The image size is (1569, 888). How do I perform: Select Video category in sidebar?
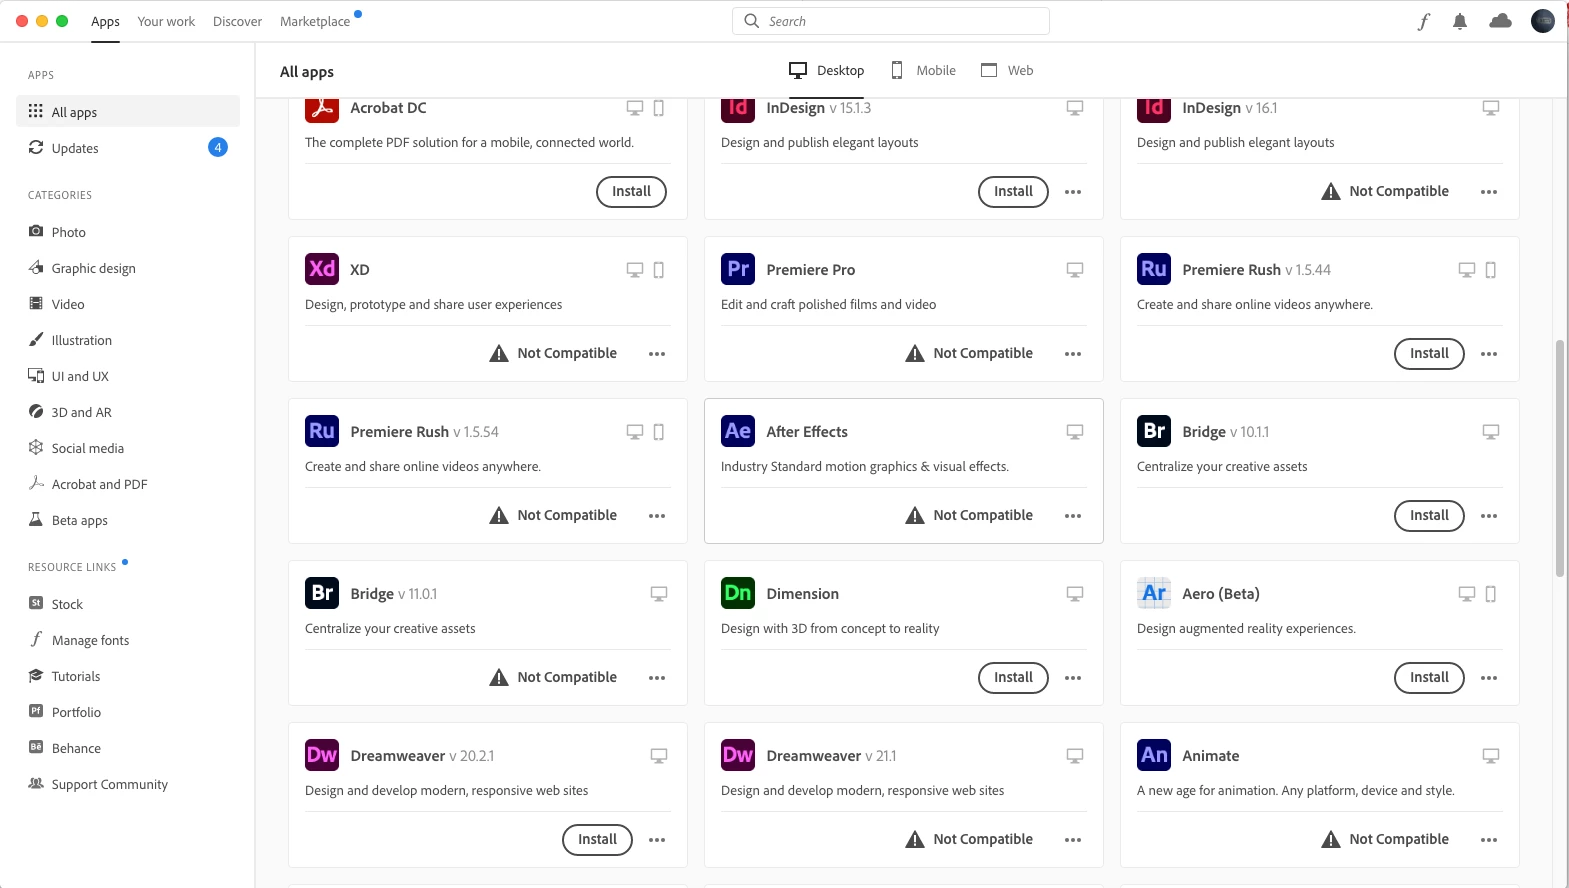tap(128, 304)
